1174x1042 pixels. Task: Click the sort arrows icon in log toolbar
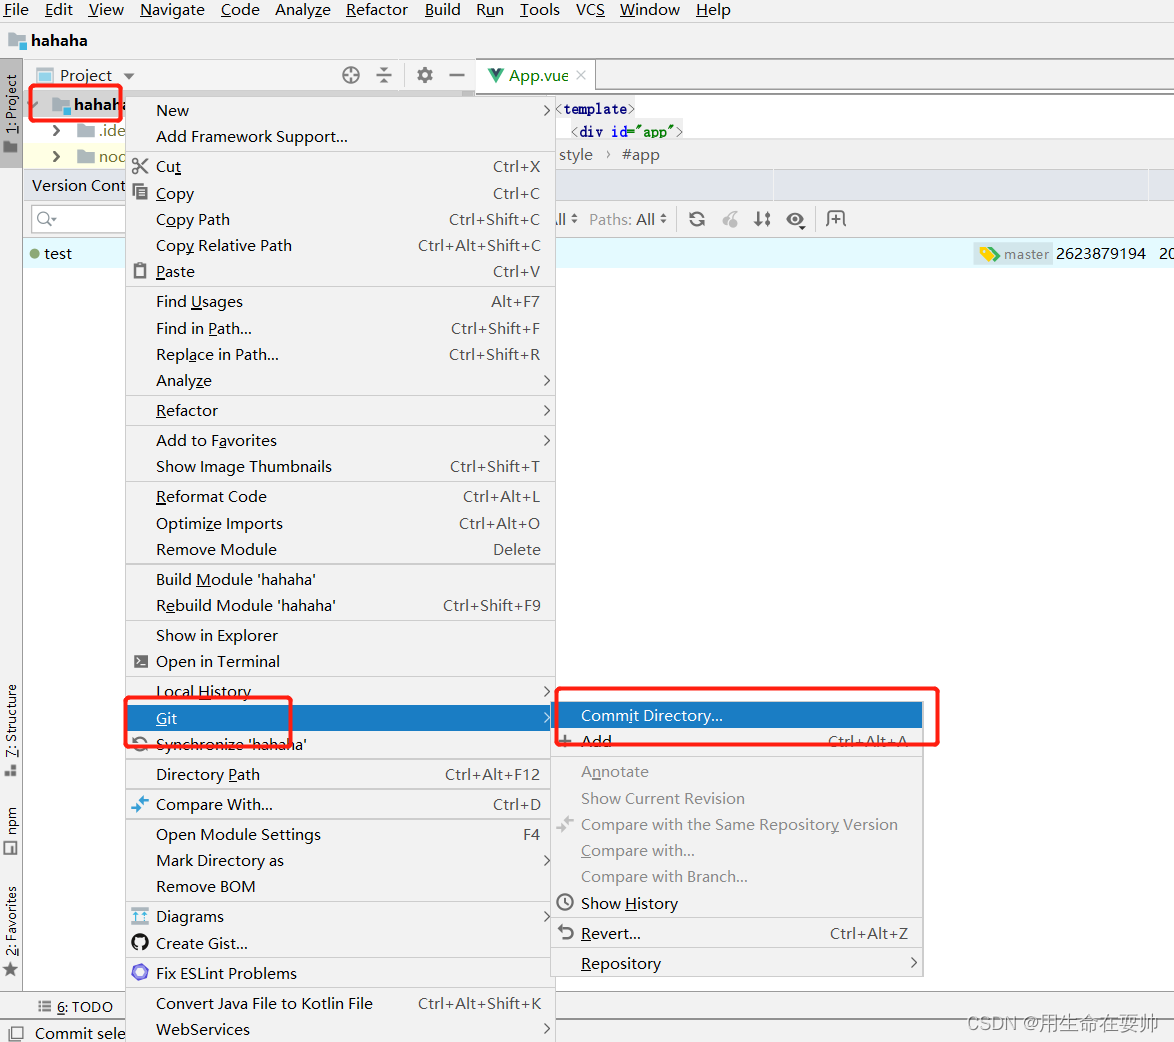[762, 219]
